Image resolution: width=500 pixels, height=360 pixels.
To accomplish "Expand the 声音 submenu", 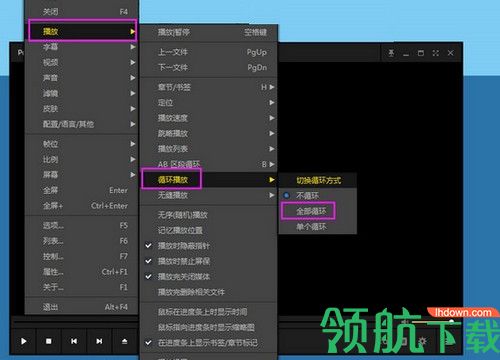I will [x=82, y=78].
